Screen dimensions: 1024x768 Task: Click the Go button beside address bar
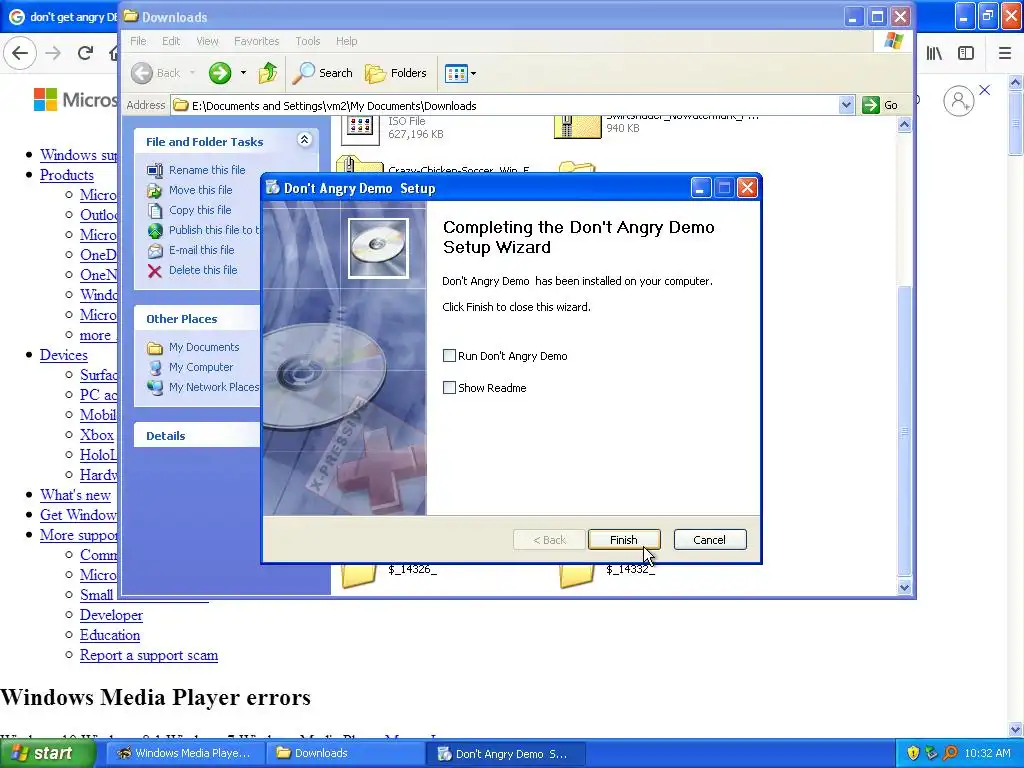880,105
